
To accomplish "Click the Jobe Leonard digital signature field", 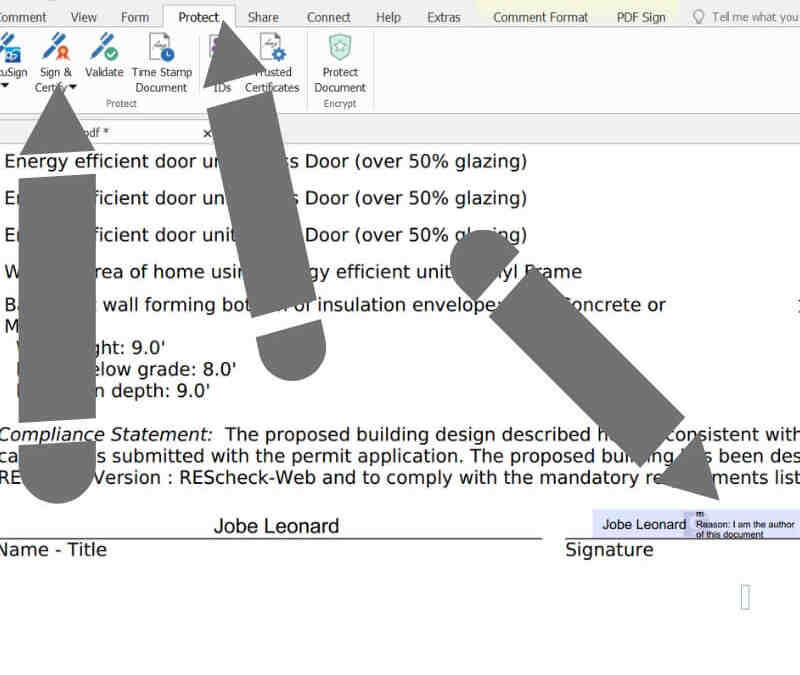I will [x=696, y=524].
